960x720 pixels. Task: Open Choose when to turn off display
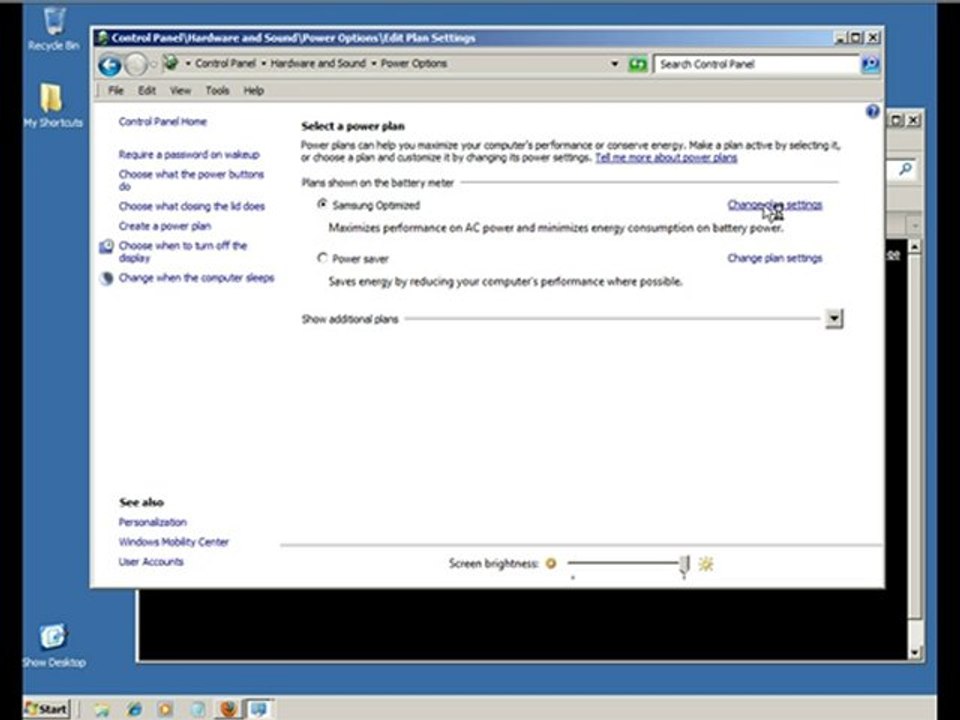[x=182, y=252]
